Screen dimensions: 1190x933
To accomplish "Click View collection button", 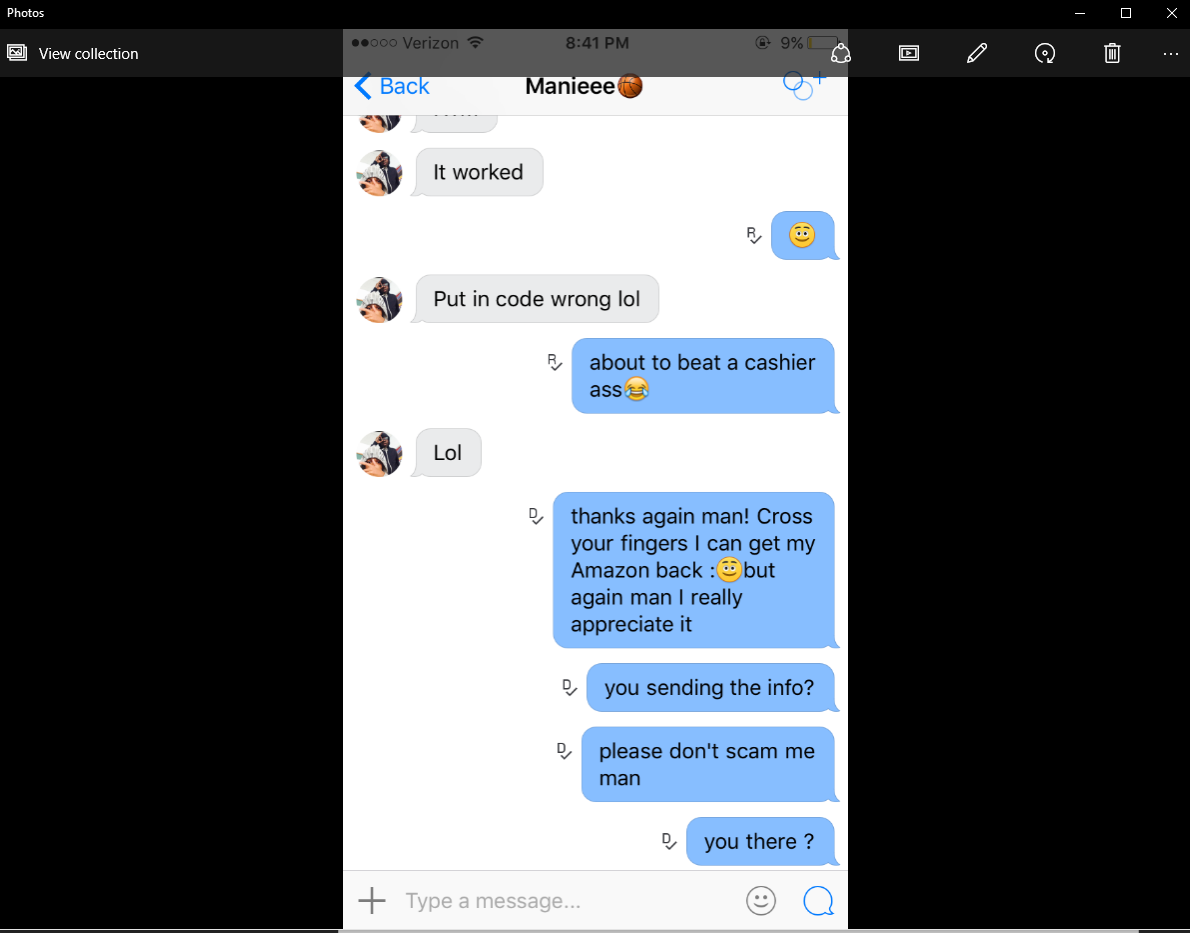I will coord(73,53).
